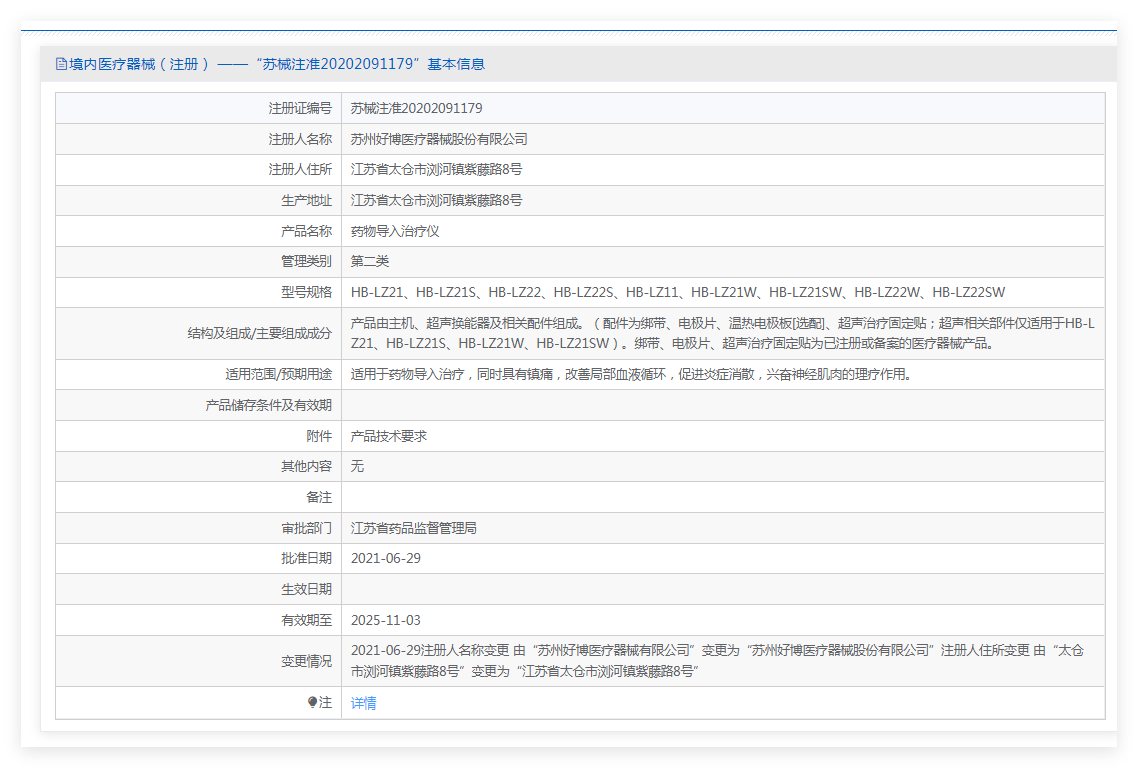Click the value 无 in 其他内容 row
The width and height of the screenshot is (1138, 768).
point(357,466)
